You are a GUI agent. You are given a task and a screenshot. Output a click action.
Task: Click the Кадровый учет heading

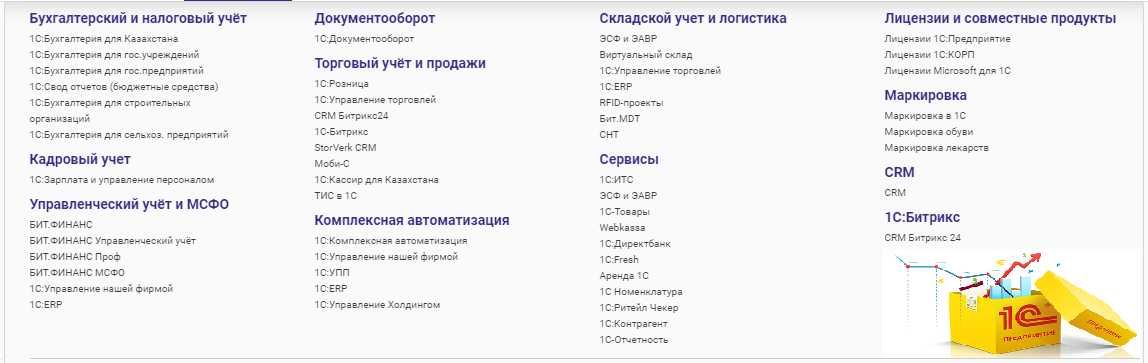80,159
